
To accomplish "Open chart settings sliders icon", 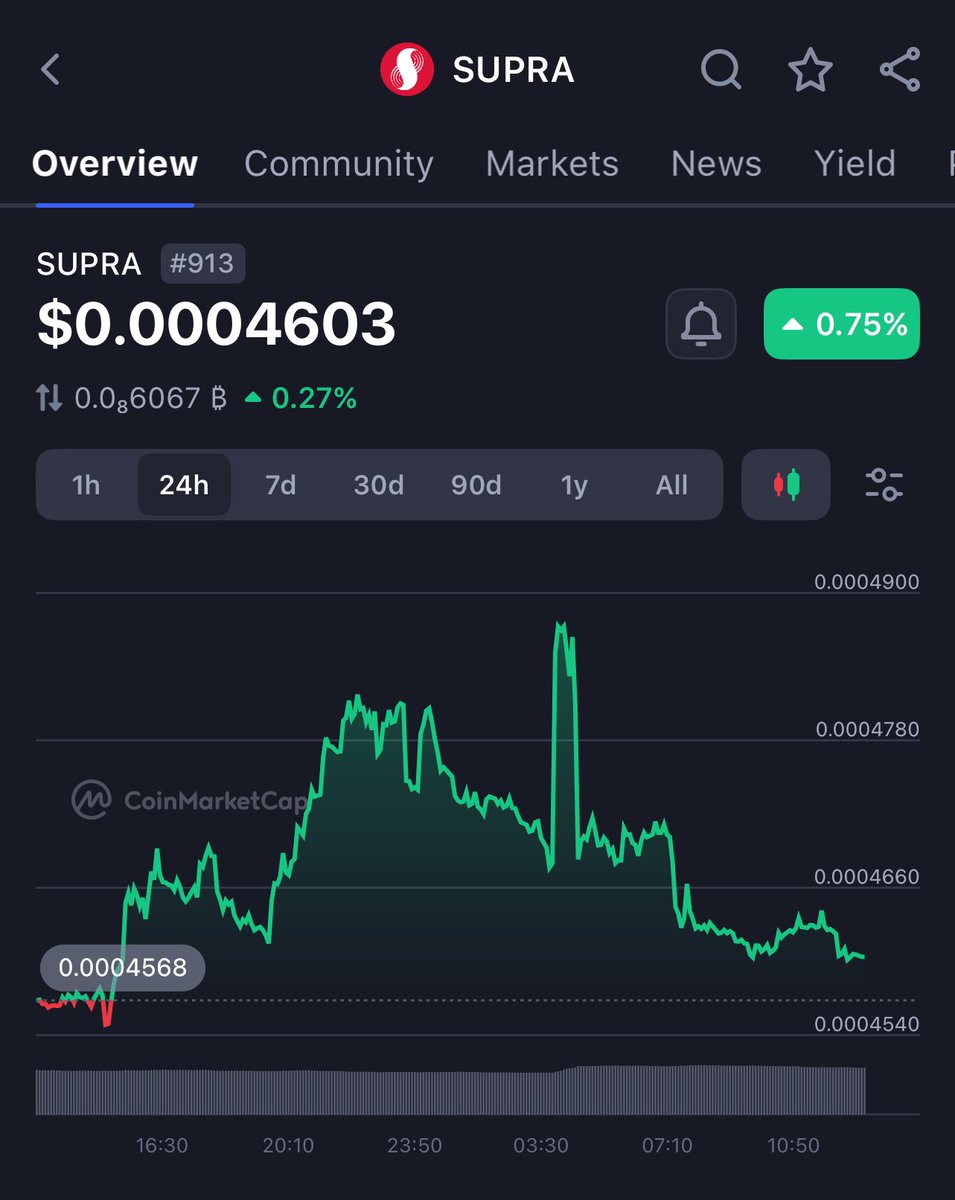I will pyautogui.click(x=884, y=485).
